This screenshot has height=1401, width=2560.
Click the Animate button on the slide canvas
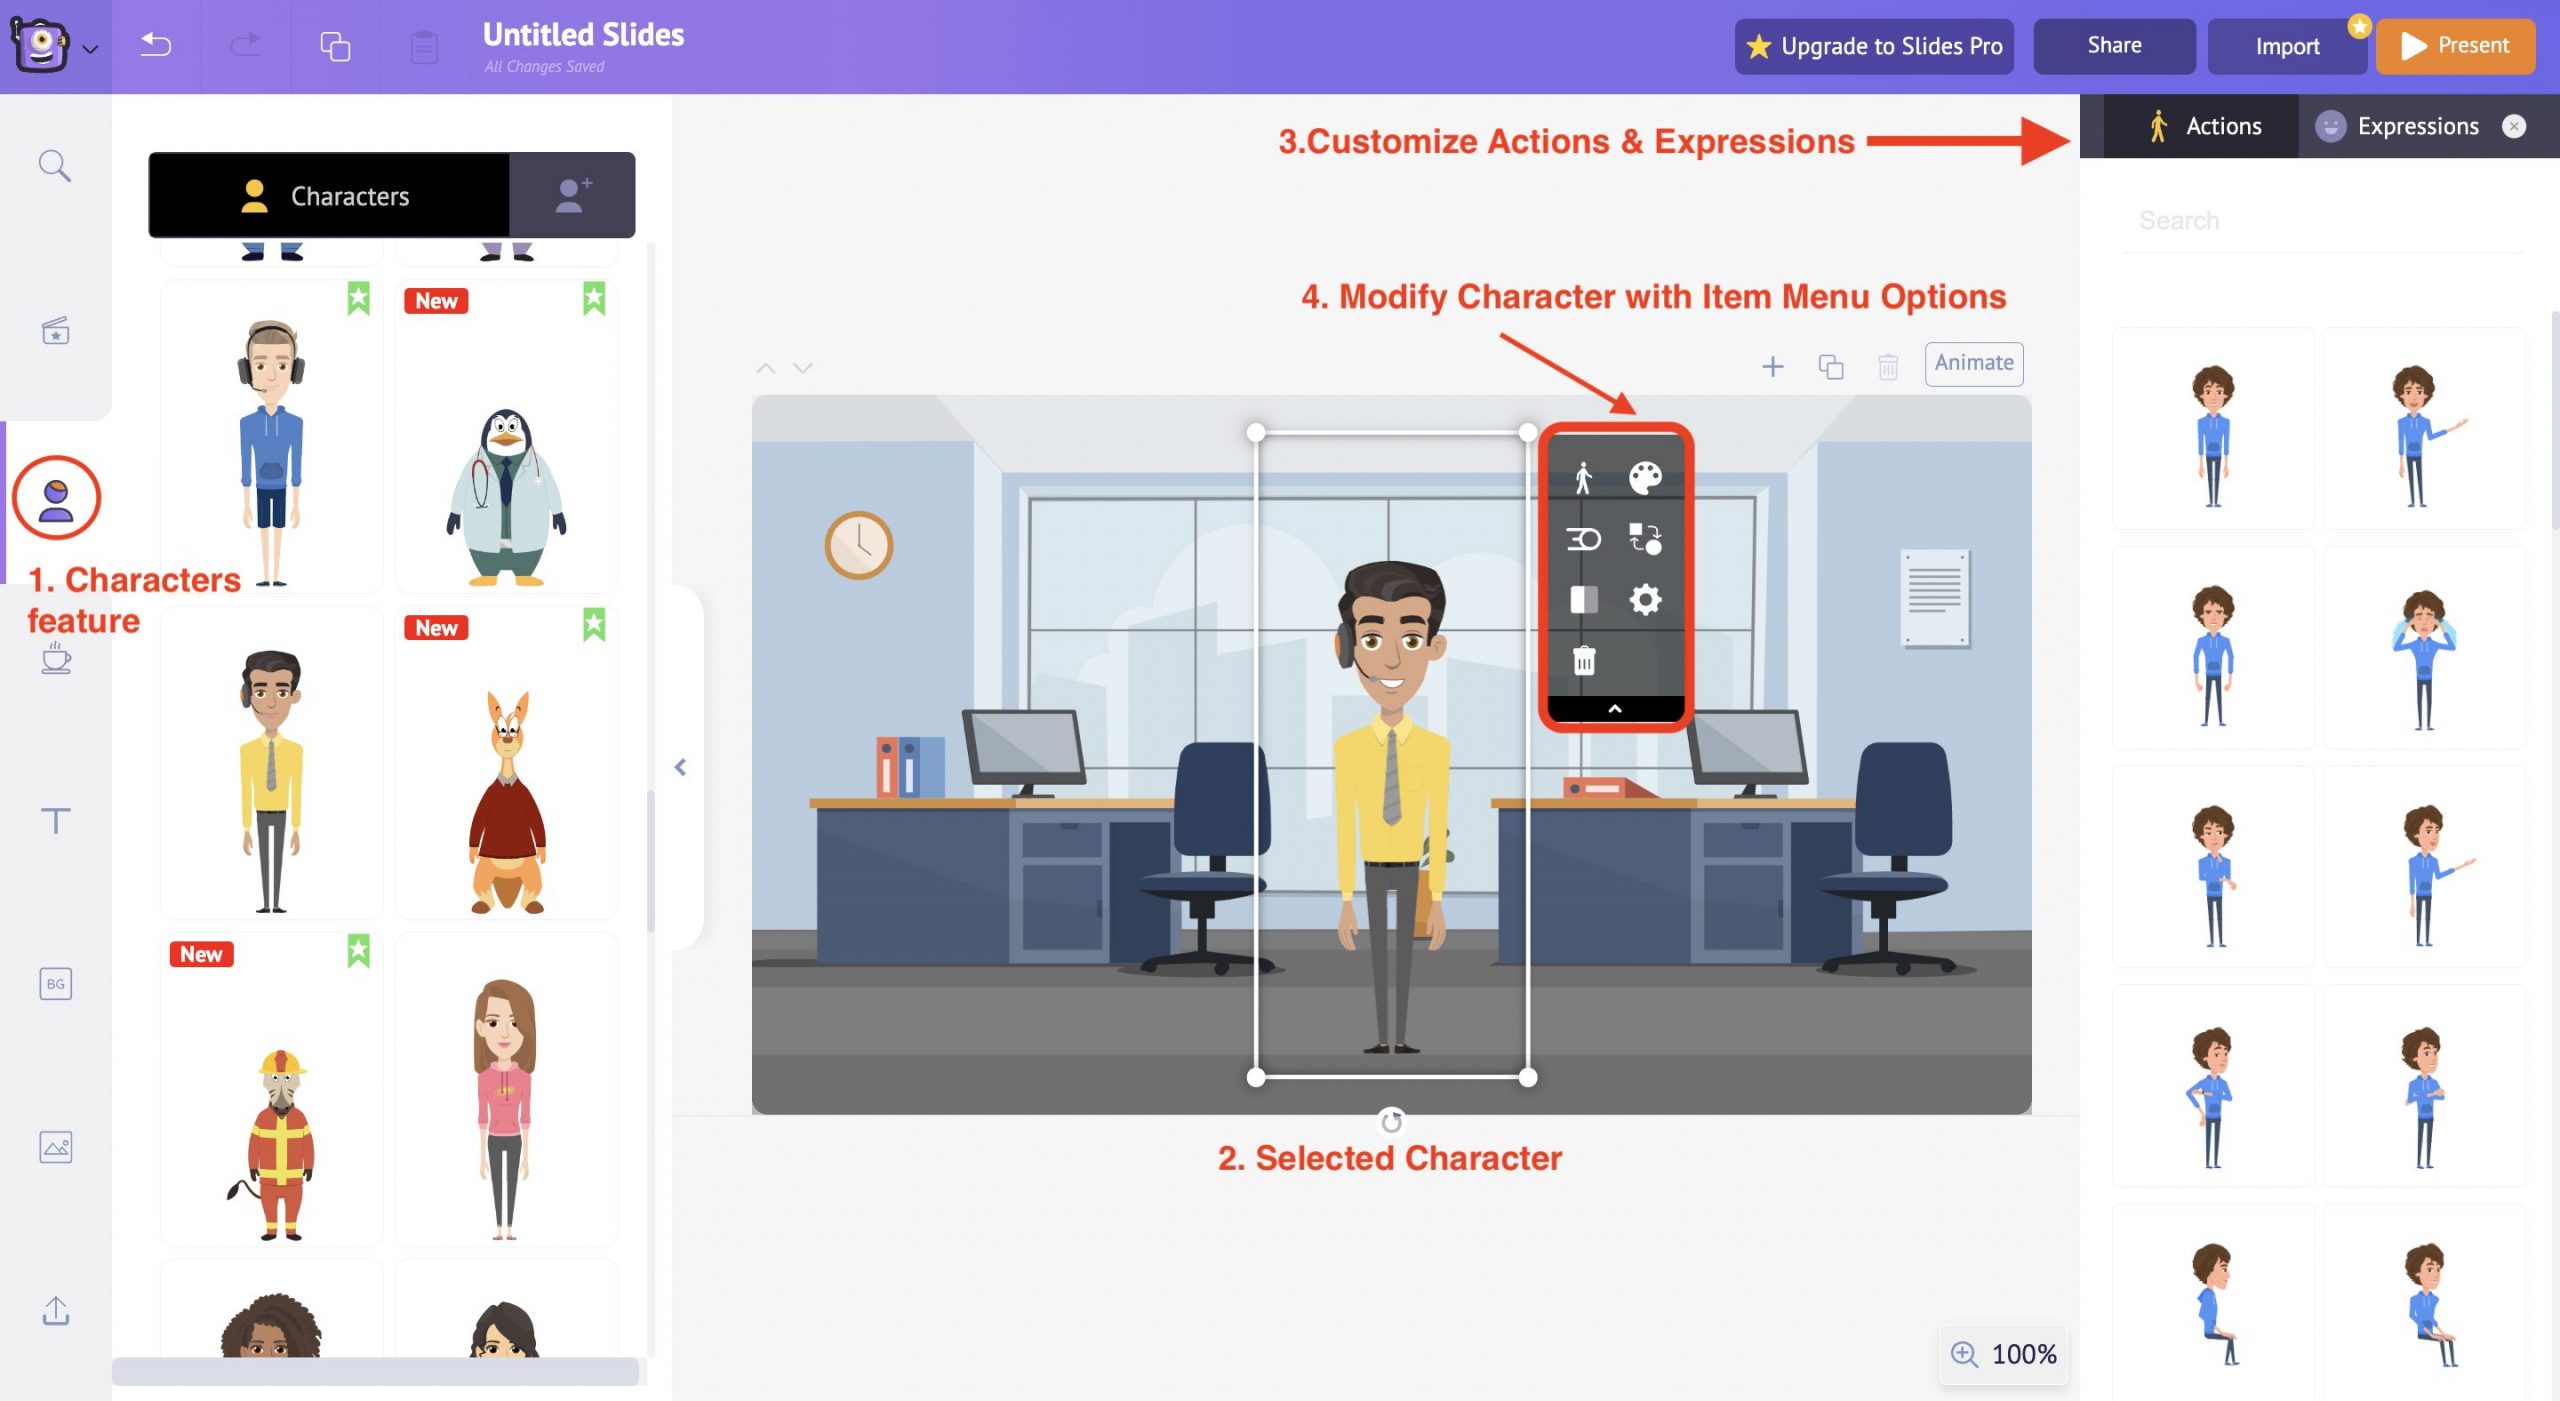[x=1972, y=361]
